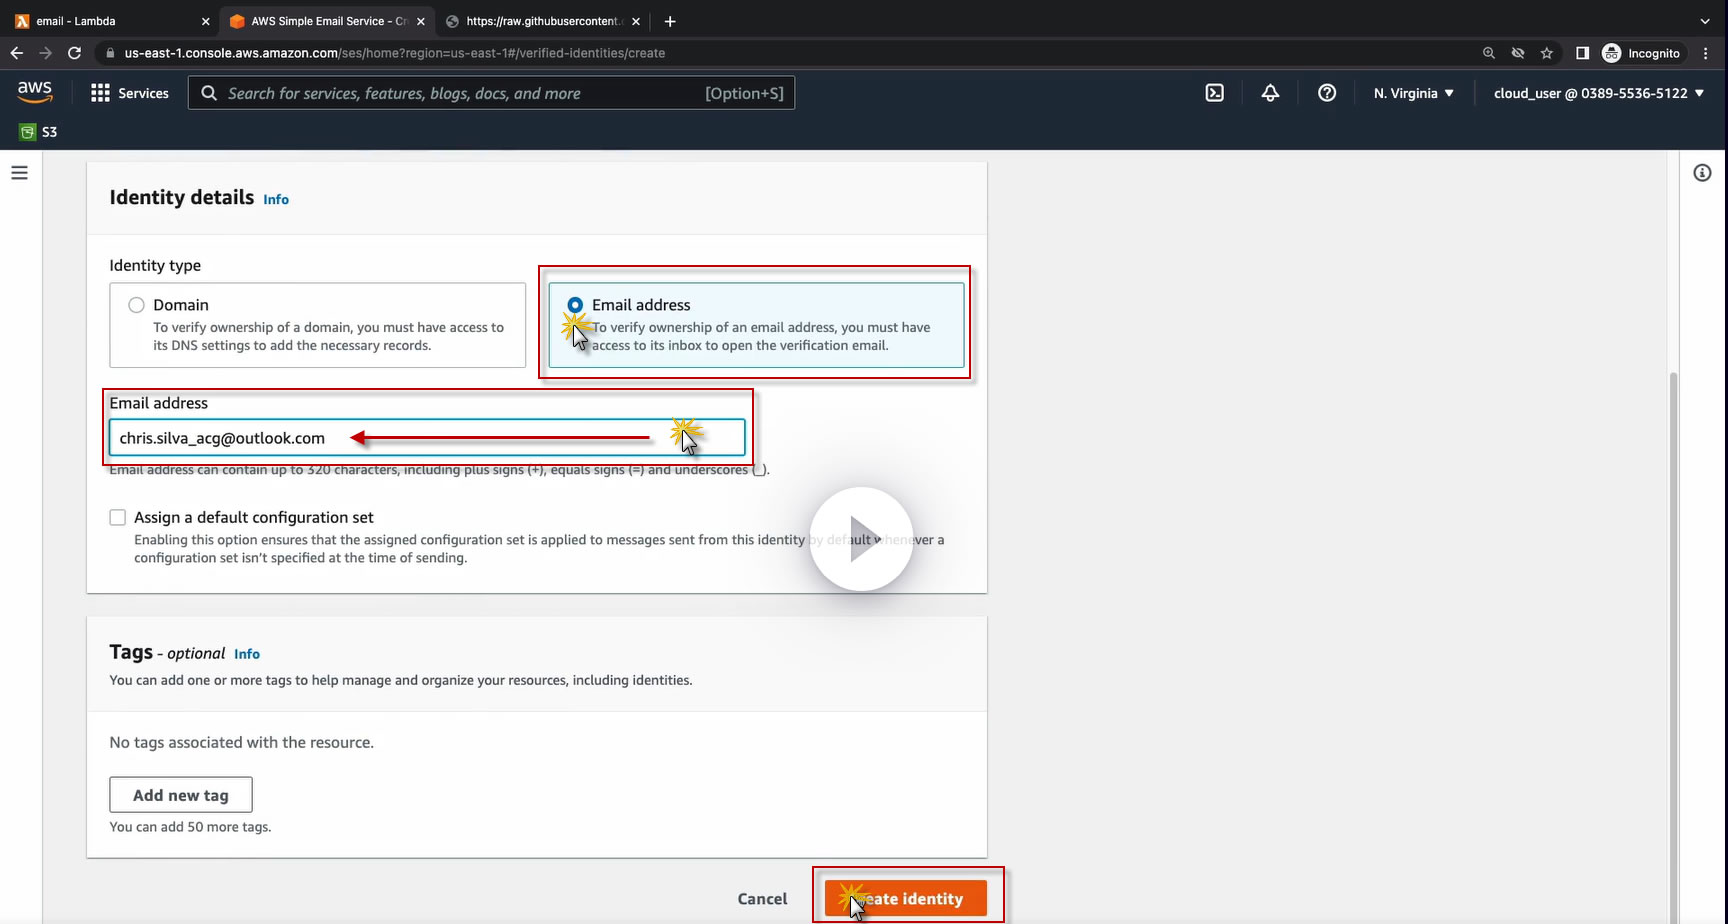This screenshot has height=924, width=1728.
Task: Open a new browser tab
Action: tap(670, 21)
